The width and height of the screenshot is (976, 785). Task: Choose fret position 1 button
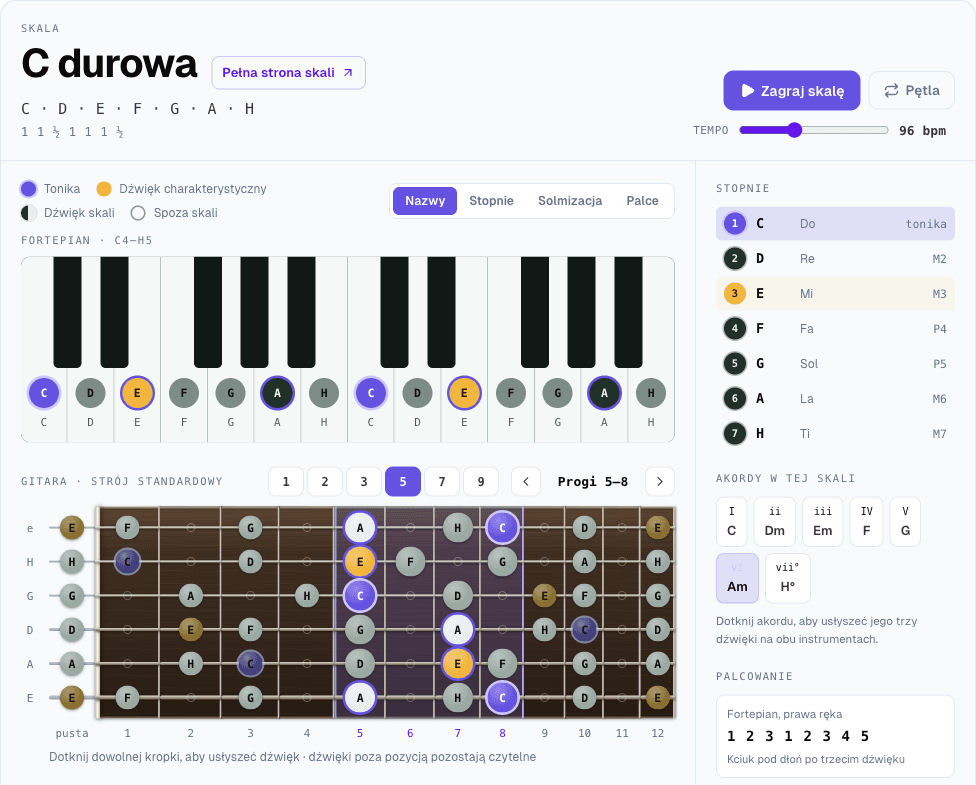coord(286,481)
